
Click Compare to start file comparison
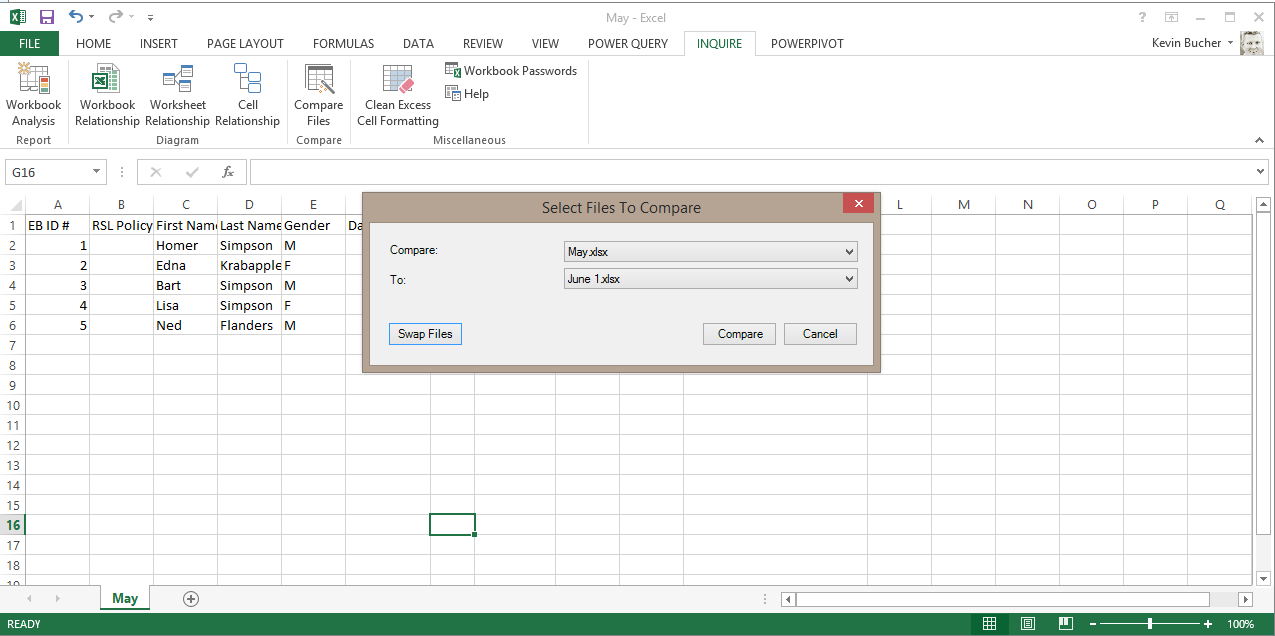coord(739,333)
